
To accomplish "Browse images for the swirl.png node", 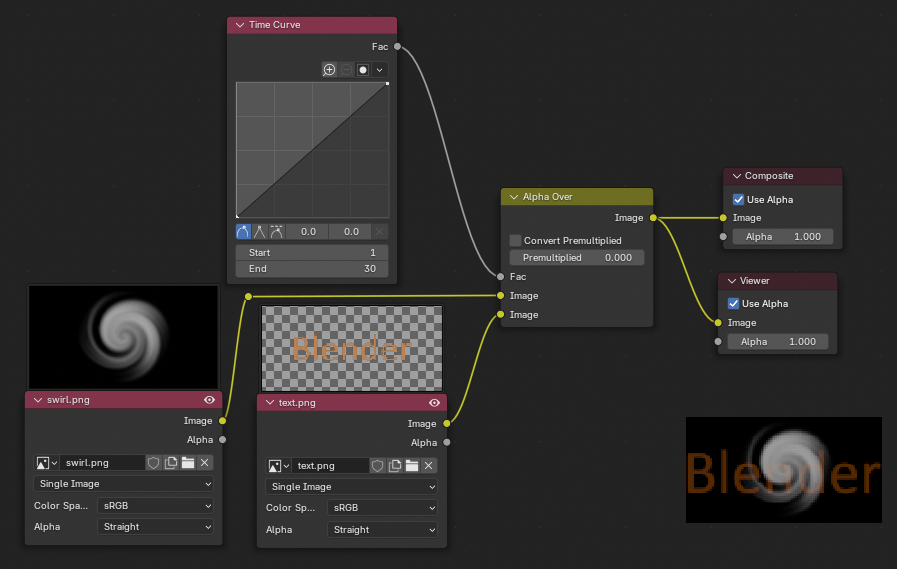I will point(46,463).
